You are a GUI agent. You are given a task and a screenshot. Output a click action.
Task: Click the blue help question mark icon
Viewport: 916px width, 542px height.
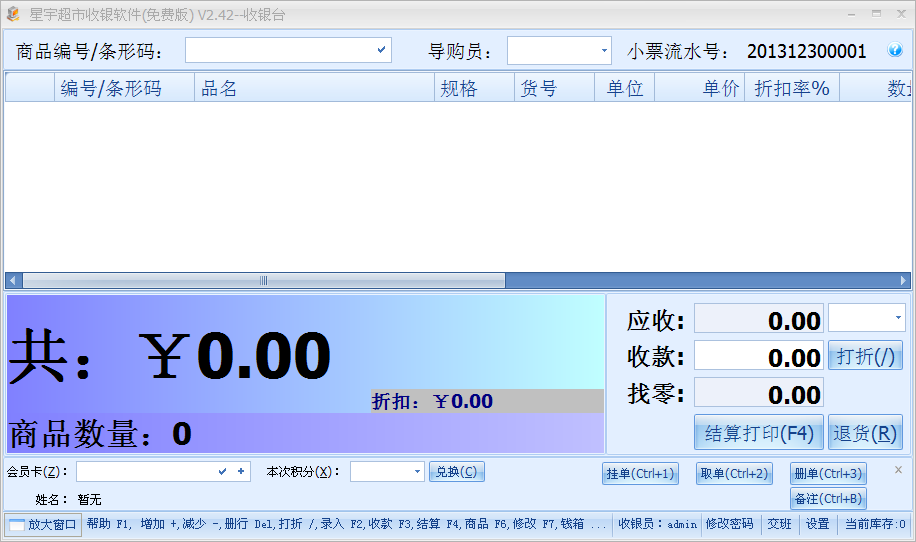tap(894, 50)
